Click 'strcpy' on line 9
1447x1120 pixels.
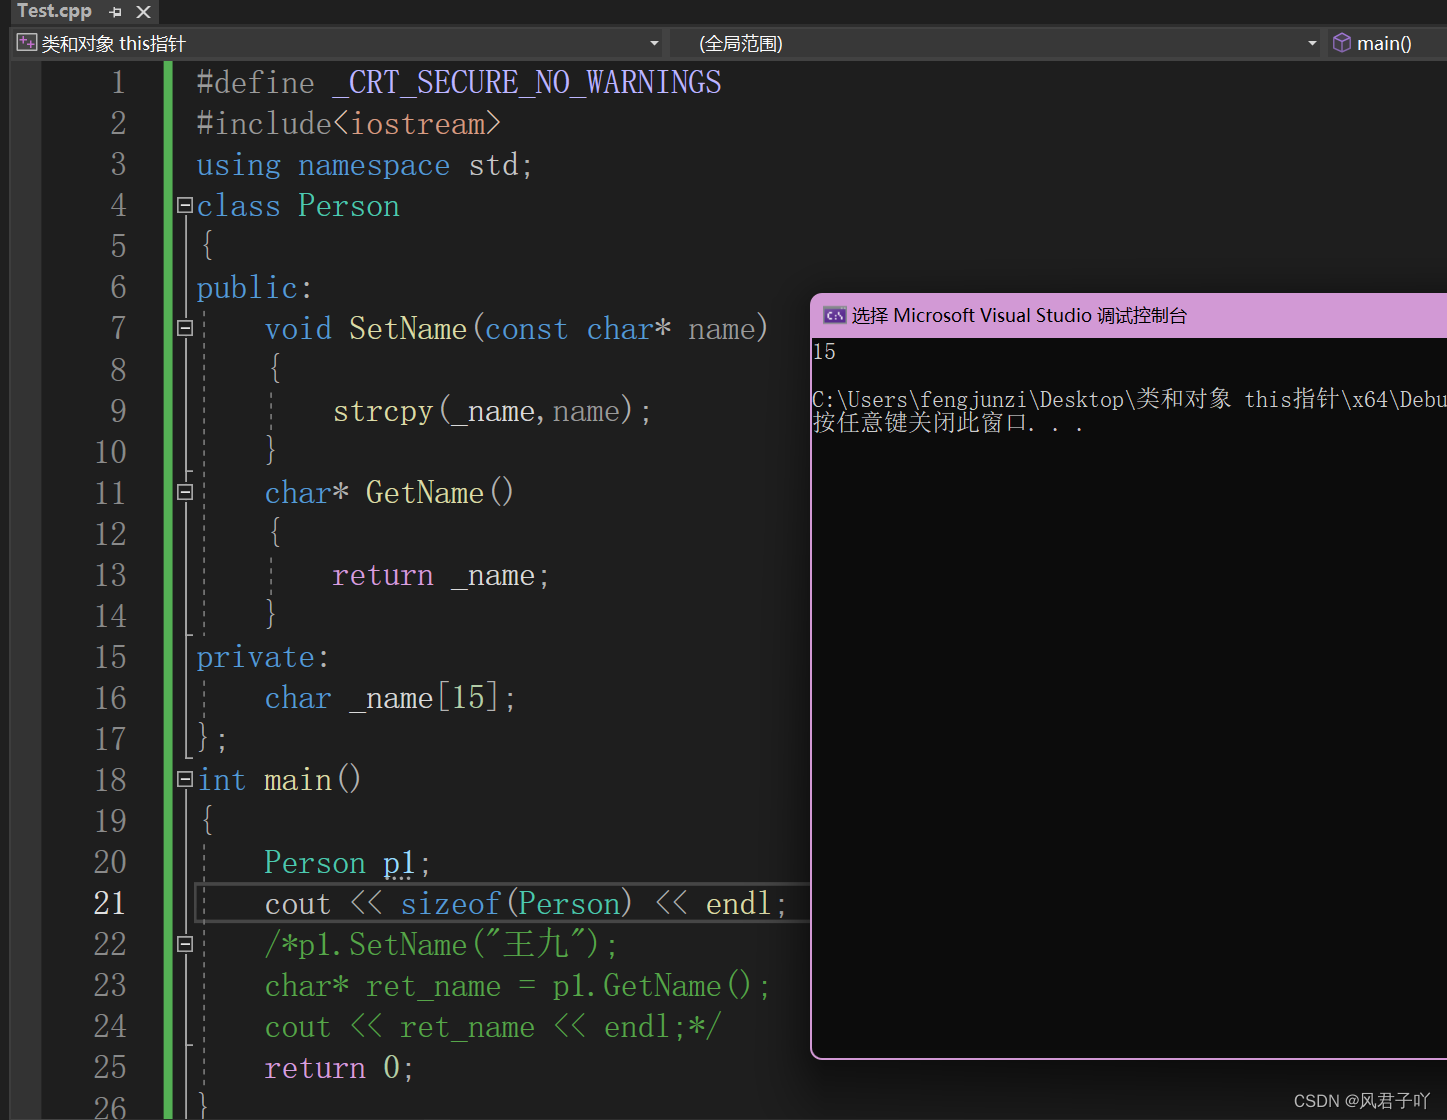pyautogui.click(x=383, y=412)
